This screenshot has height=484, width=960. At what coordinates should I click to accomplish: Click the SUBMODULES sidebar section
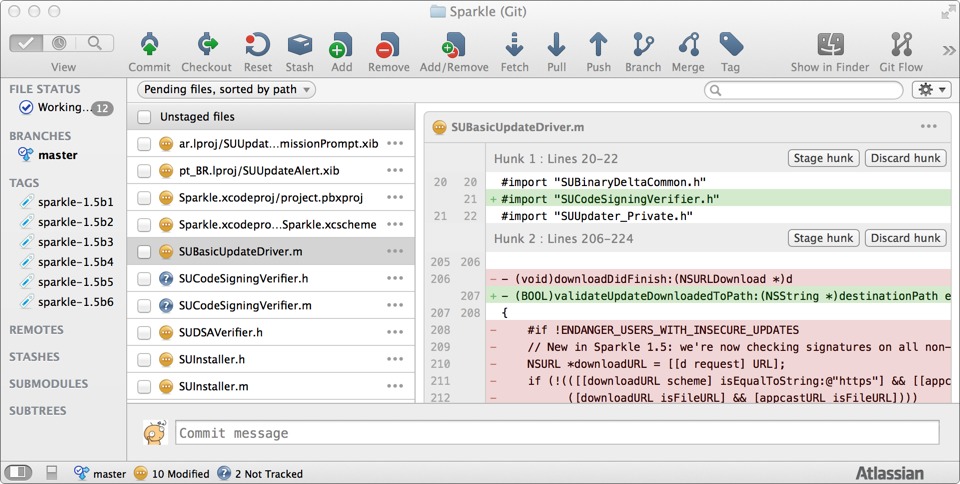coord(48,384)
